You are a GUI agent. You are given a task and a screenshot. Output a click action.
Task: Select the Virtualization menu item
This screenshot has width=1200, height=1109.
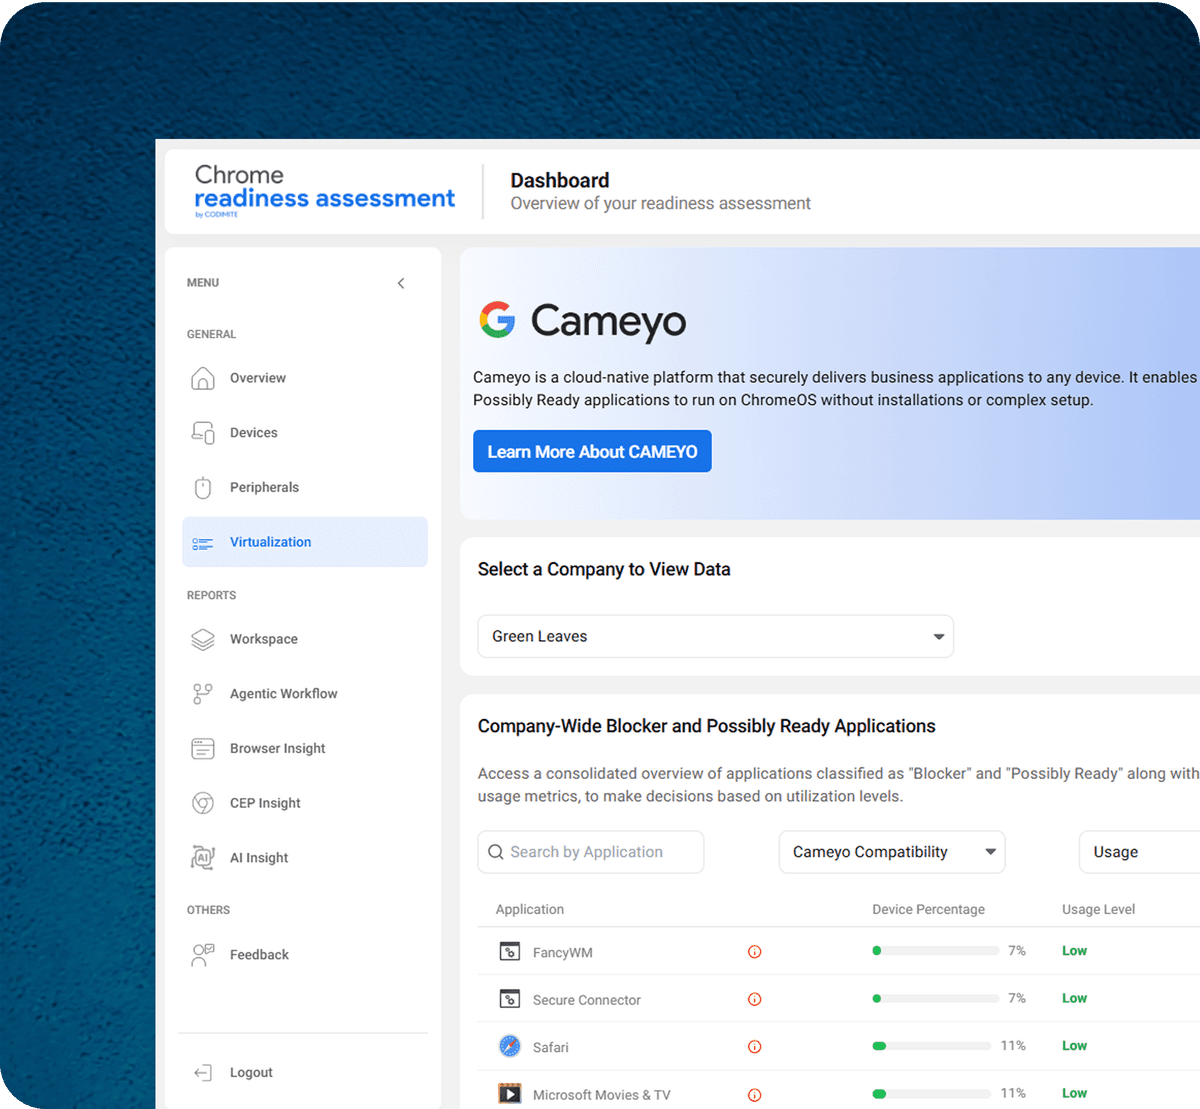click(x=305, y=542)
